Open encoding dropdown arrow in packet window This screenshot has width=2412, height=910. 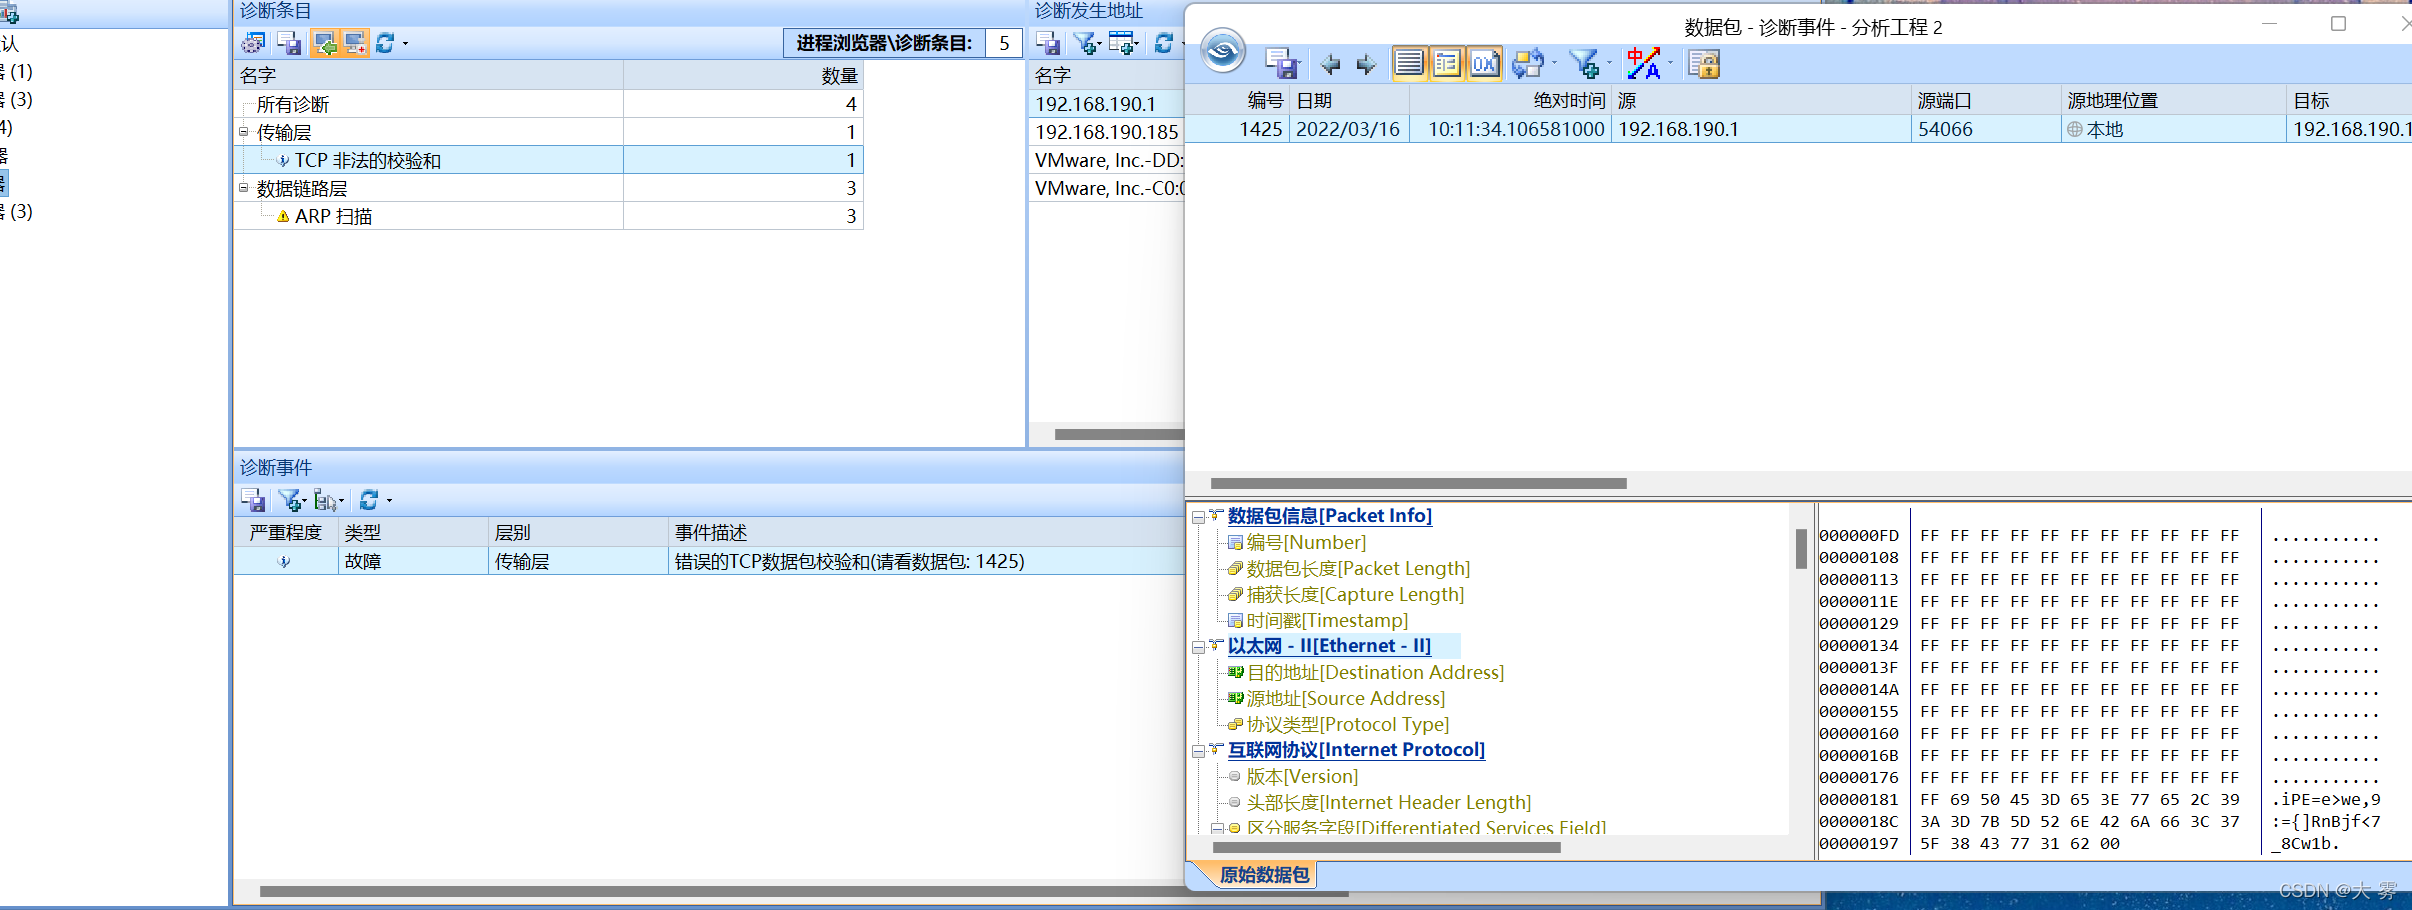[x=1670, y=64]
